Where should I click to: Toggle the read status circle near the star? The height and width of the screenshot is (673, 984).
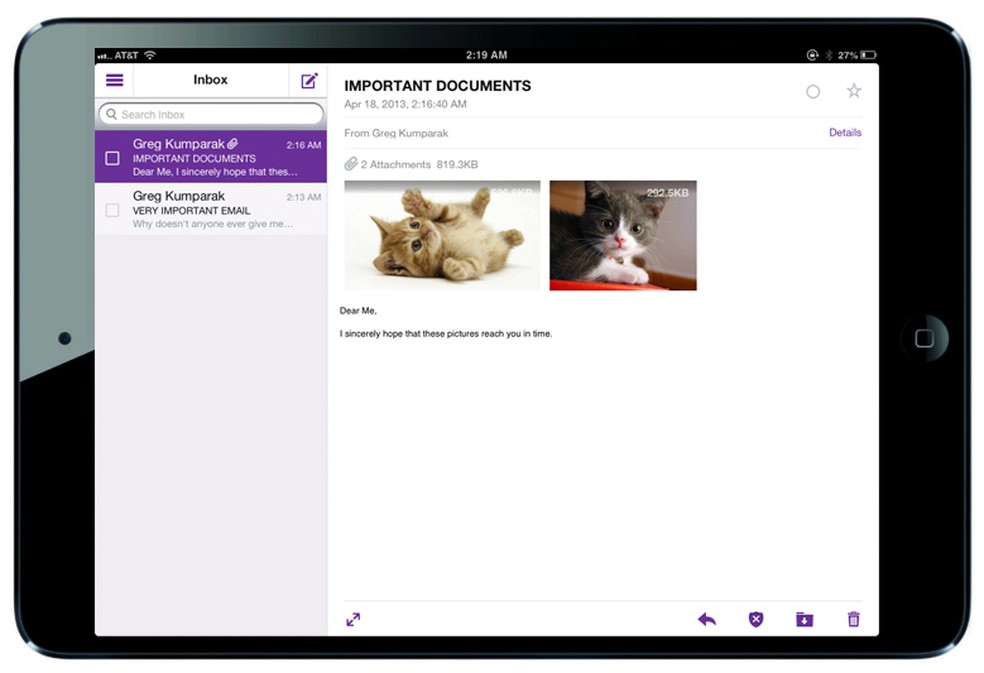[x=812, y=91]
